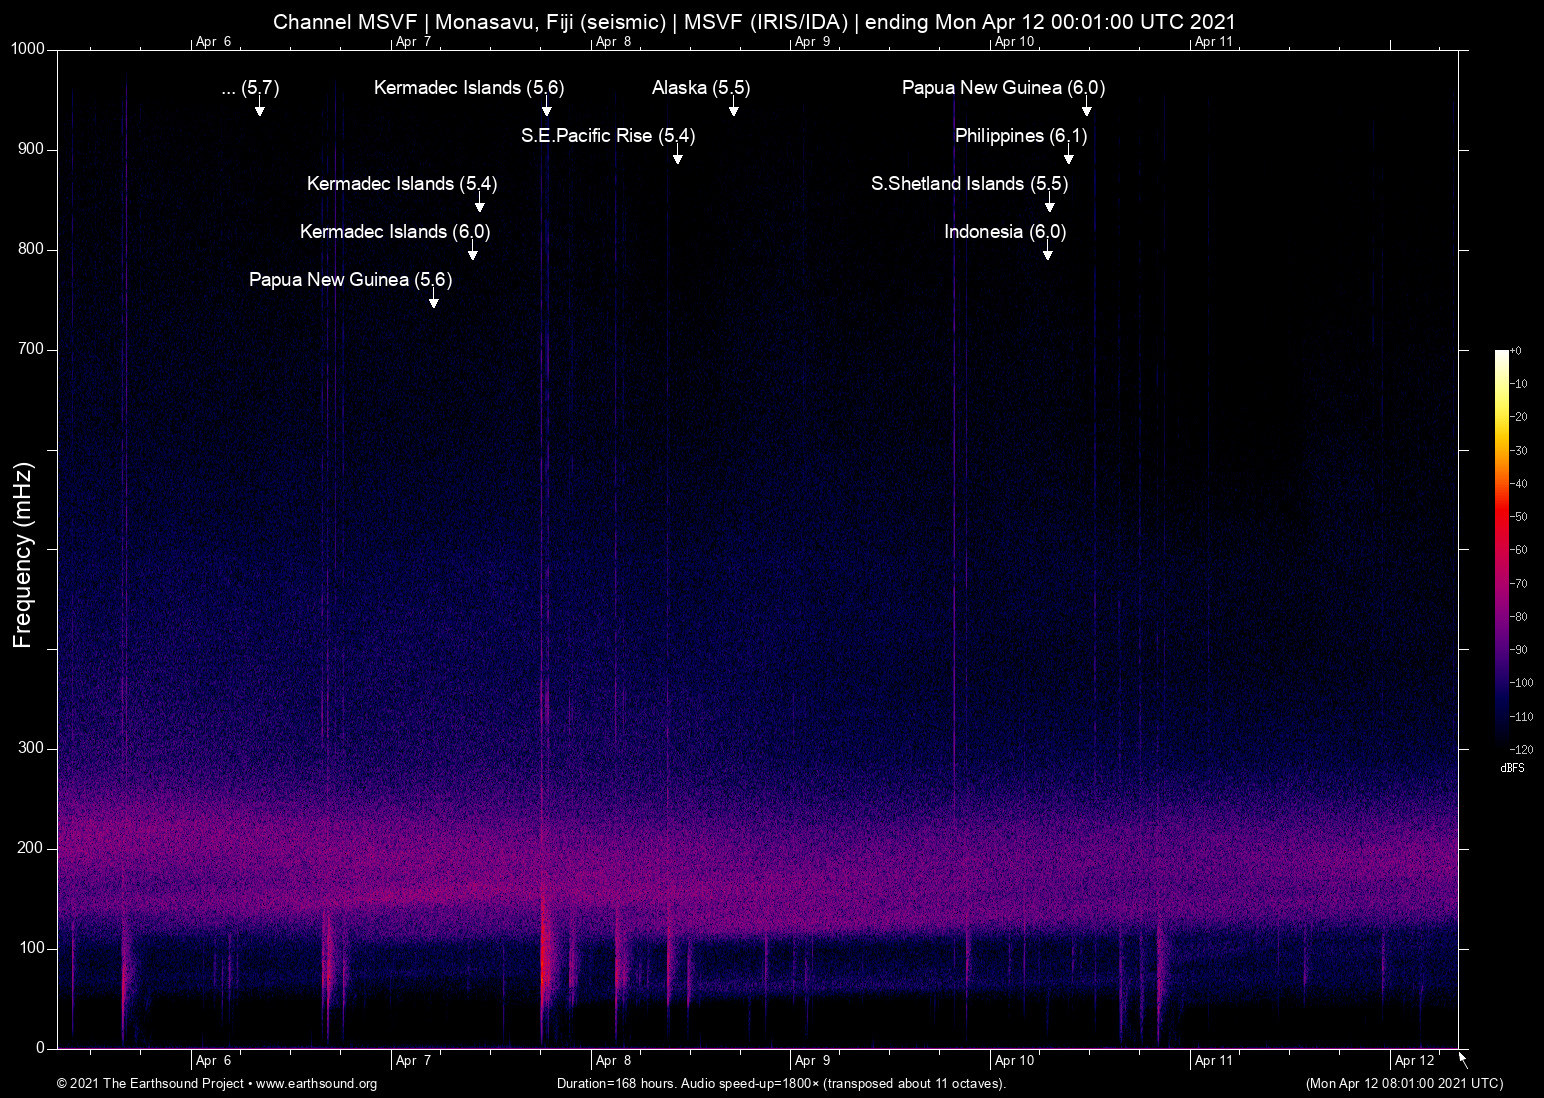Select the 'S.Shetland Islands (5.5)' event label
The image size is (1544, 1098).
pyautogui.click(x=969, y=184)
